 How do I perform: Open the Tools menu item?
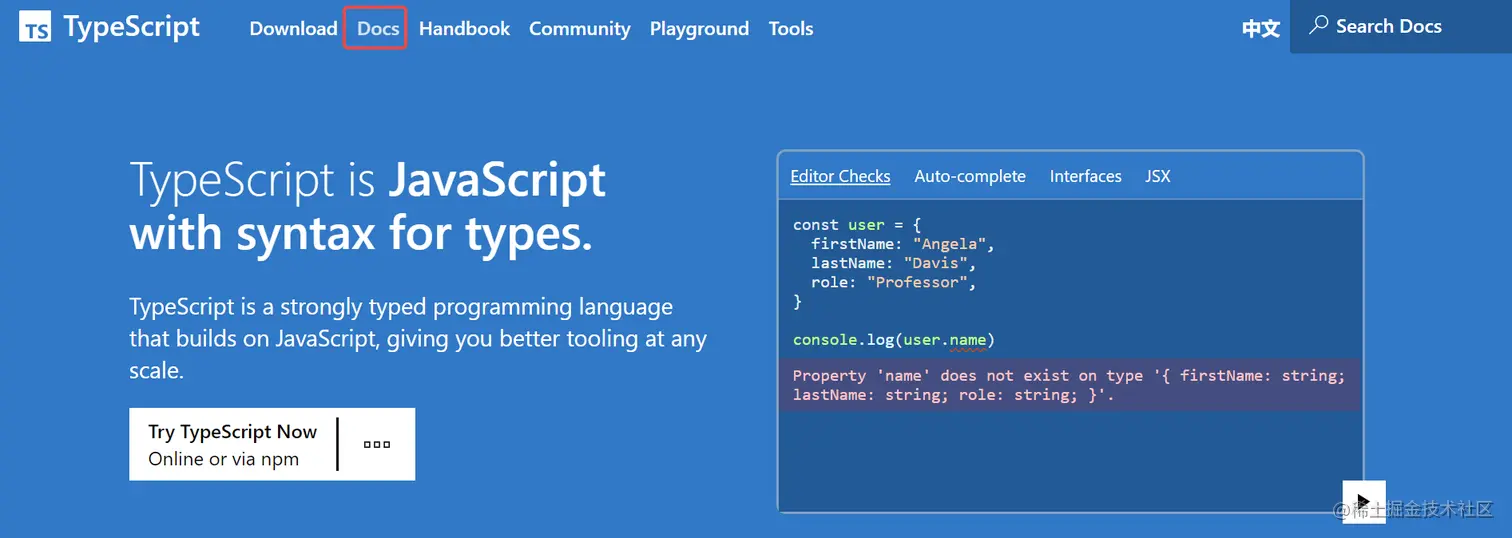click(x=791, y=29)
